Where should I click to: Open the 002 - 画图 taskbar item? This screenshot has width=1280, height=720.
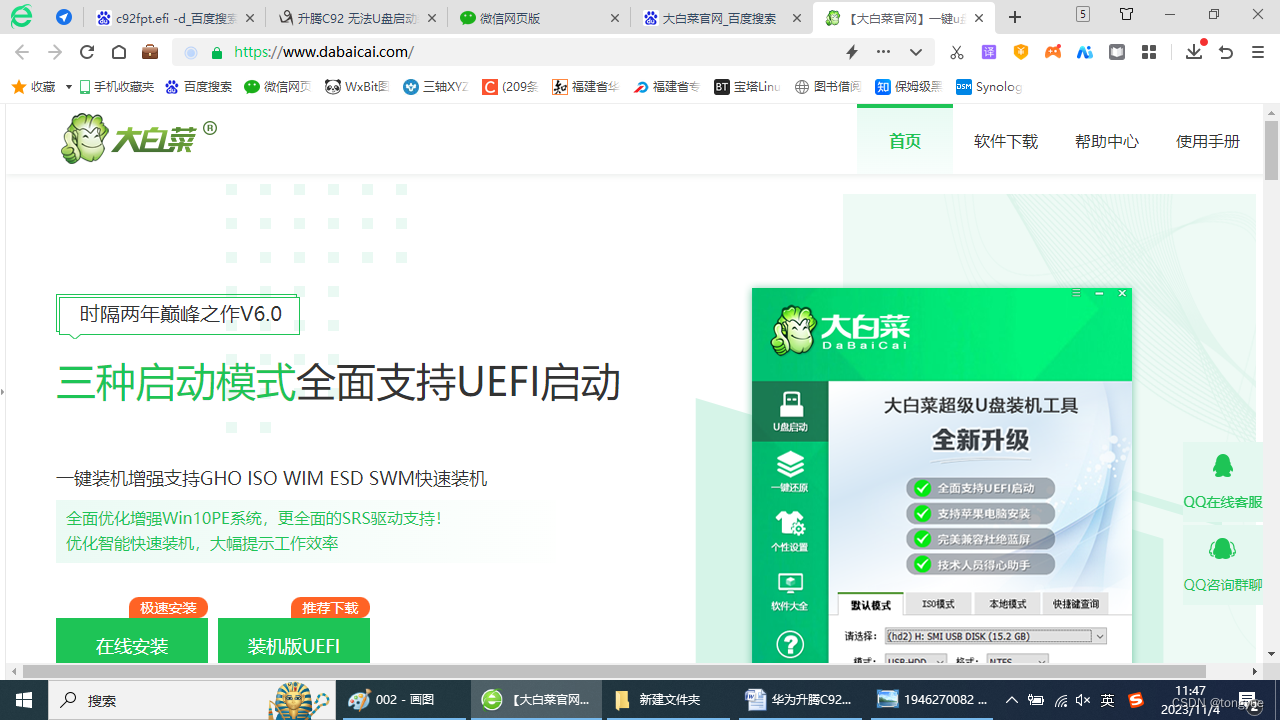click(402, 700)
